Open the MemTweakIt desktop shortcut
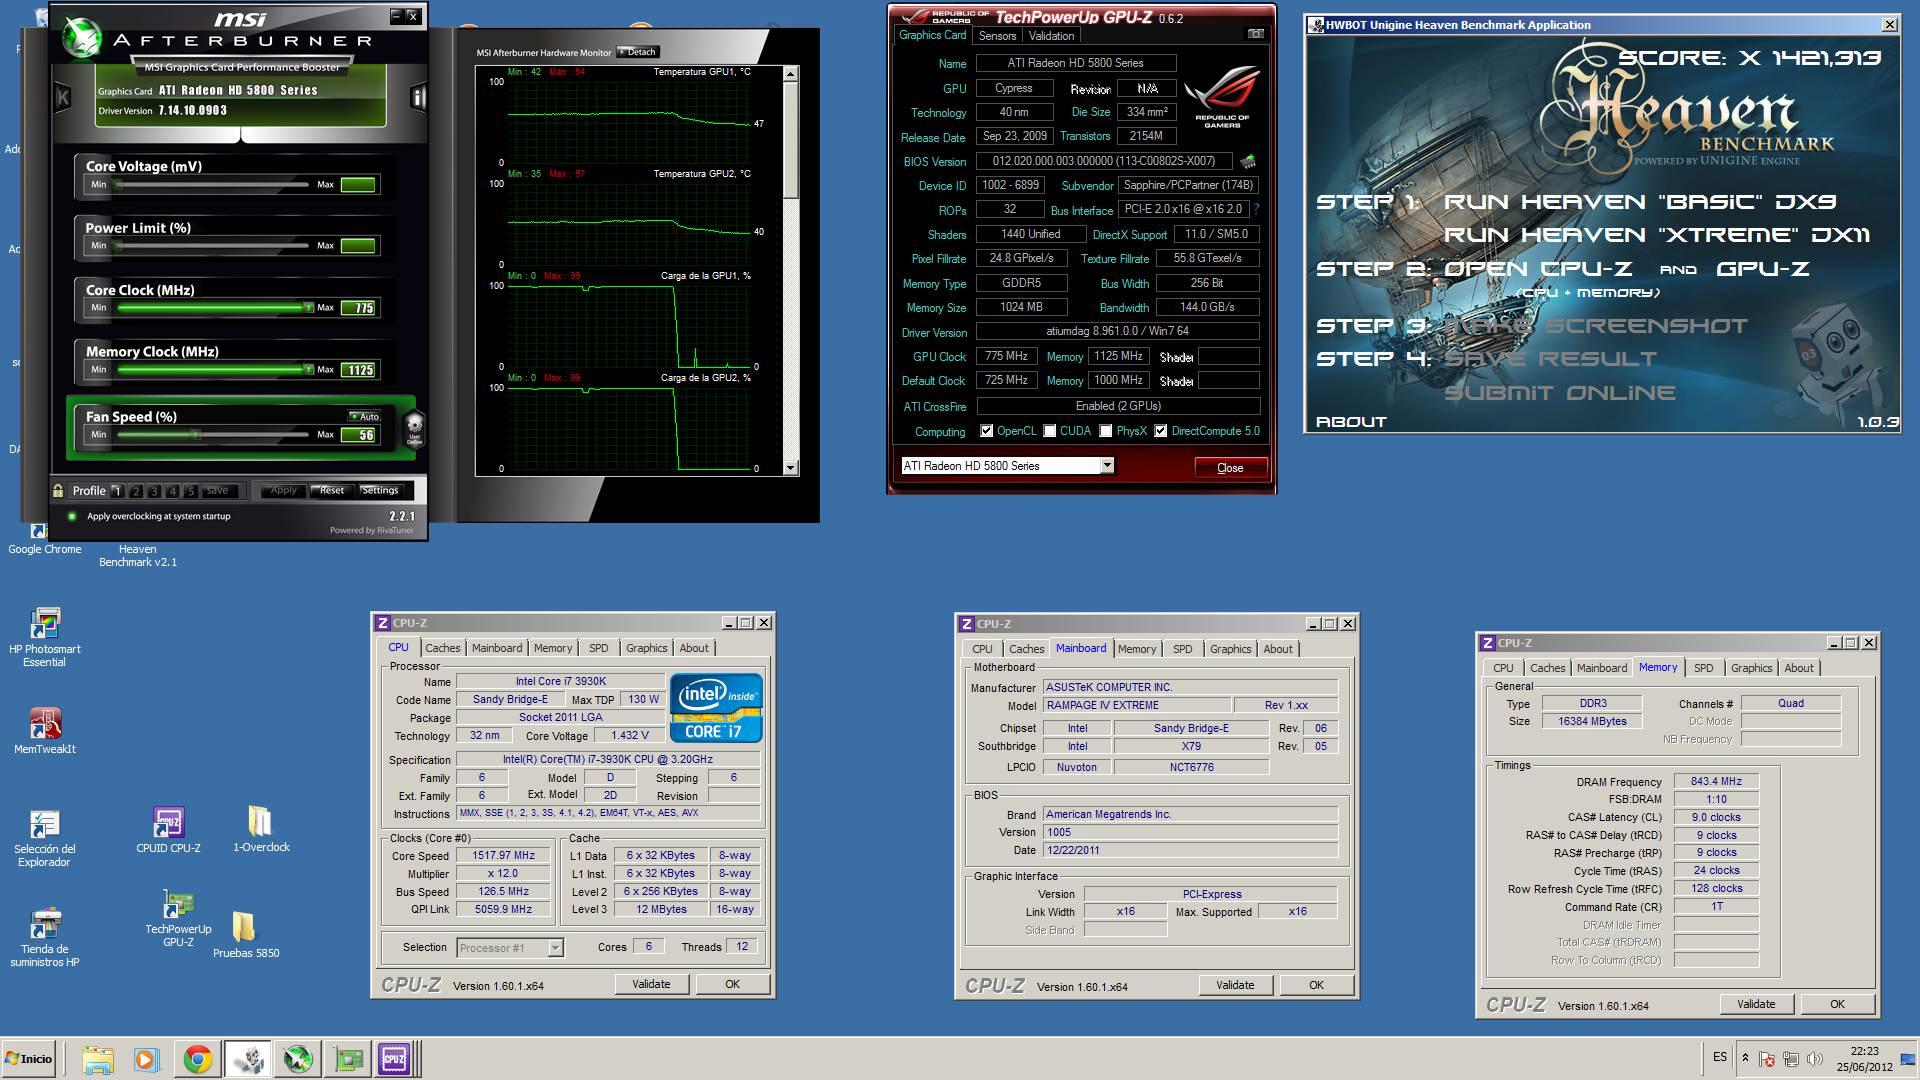 pos(44,730)
